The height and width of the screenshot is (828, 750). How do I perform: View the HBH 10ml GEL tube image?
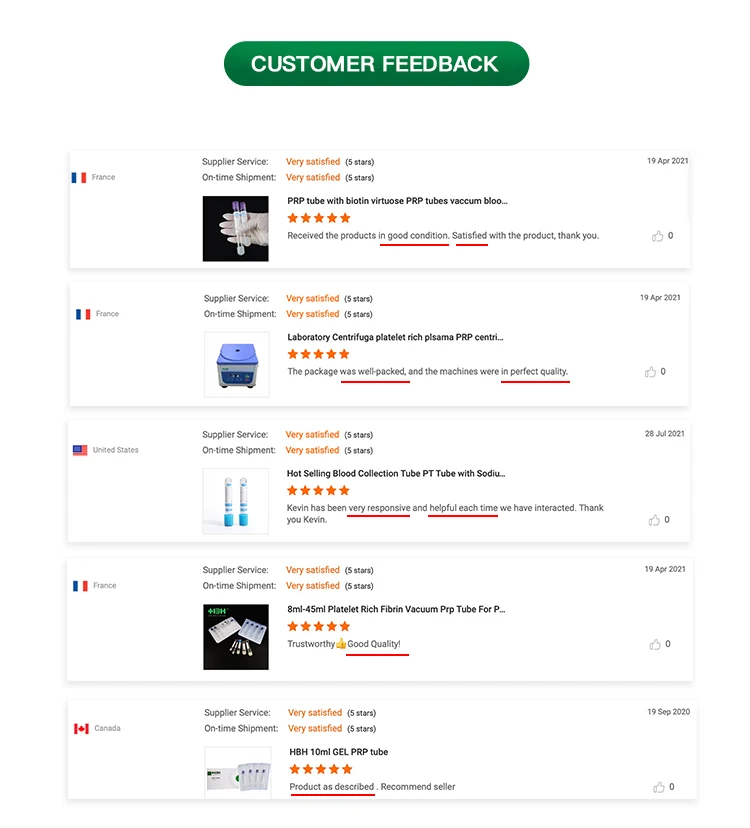238,772
